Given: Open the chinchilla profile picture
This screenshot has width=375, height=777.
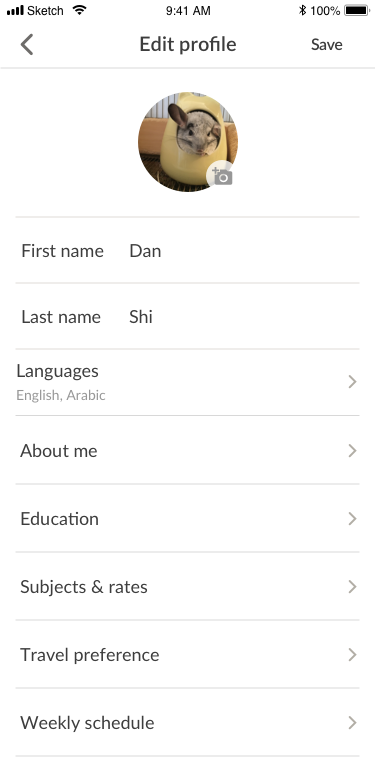Looking at the screenshot, I should pos(188,142).
